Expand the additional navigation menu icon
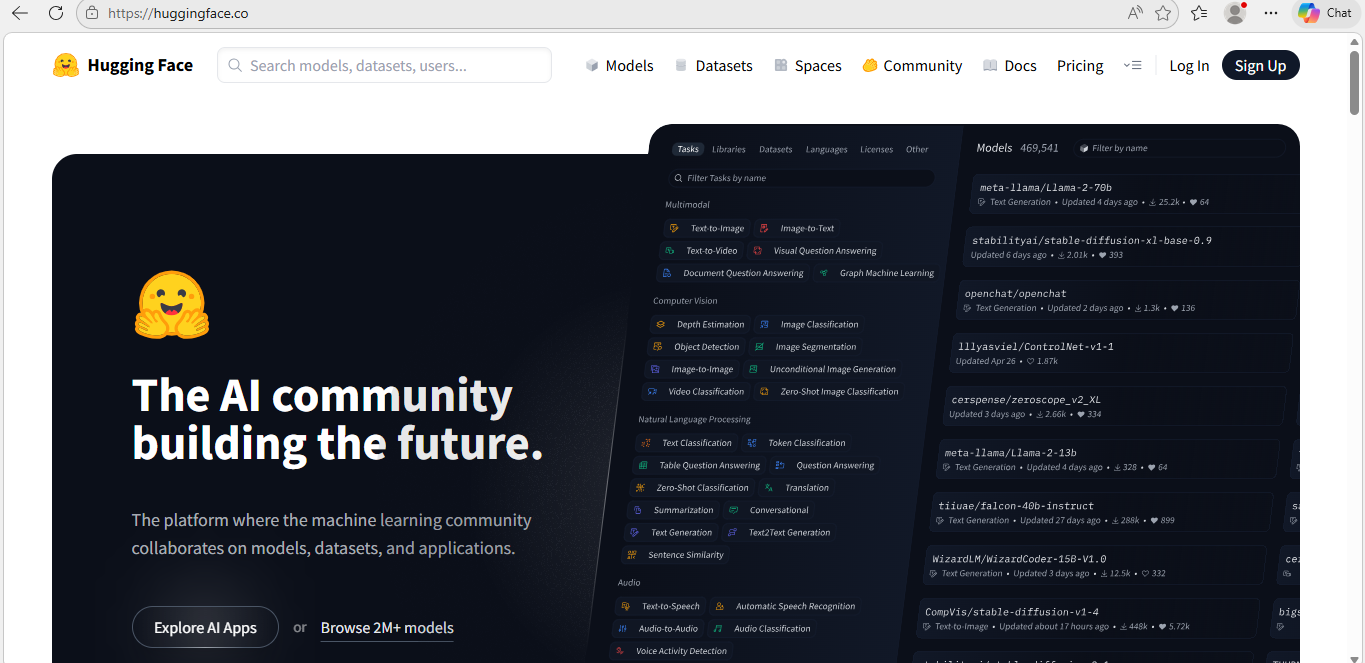The image size is (1365, 663). click(1132, 66)
